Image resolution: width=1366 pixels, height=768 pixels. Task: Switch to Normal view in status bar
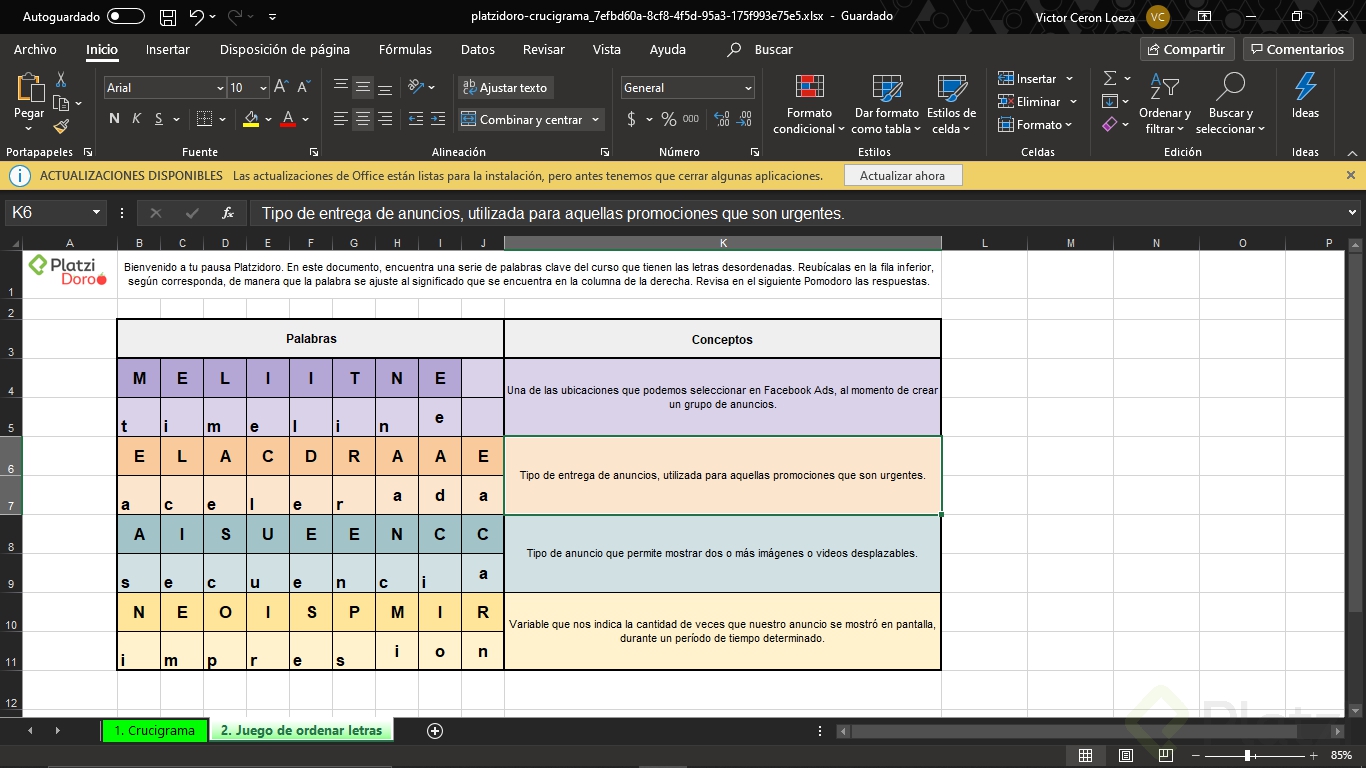point(1086,756)
